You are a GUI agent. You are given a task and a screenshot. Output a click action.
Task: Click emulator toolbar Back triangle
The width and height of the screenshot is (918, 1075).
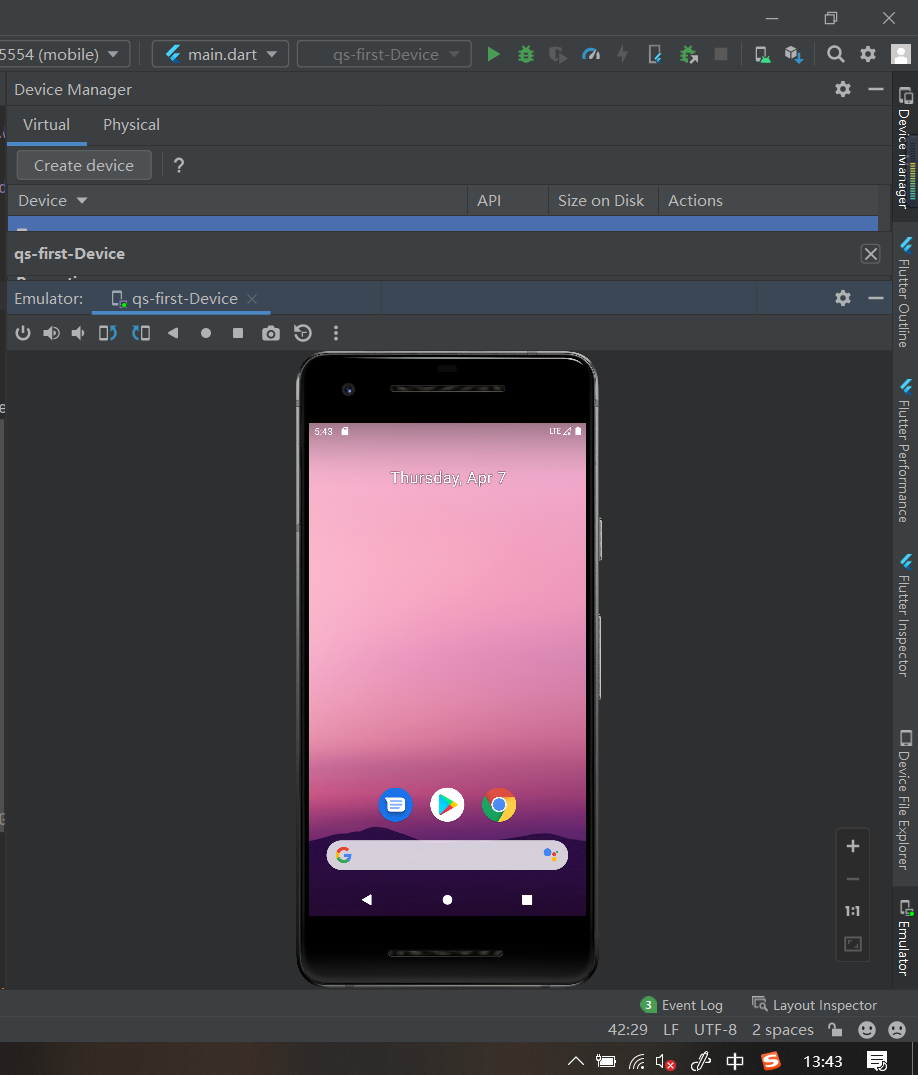pyautogui.click(x=173, y=333)
